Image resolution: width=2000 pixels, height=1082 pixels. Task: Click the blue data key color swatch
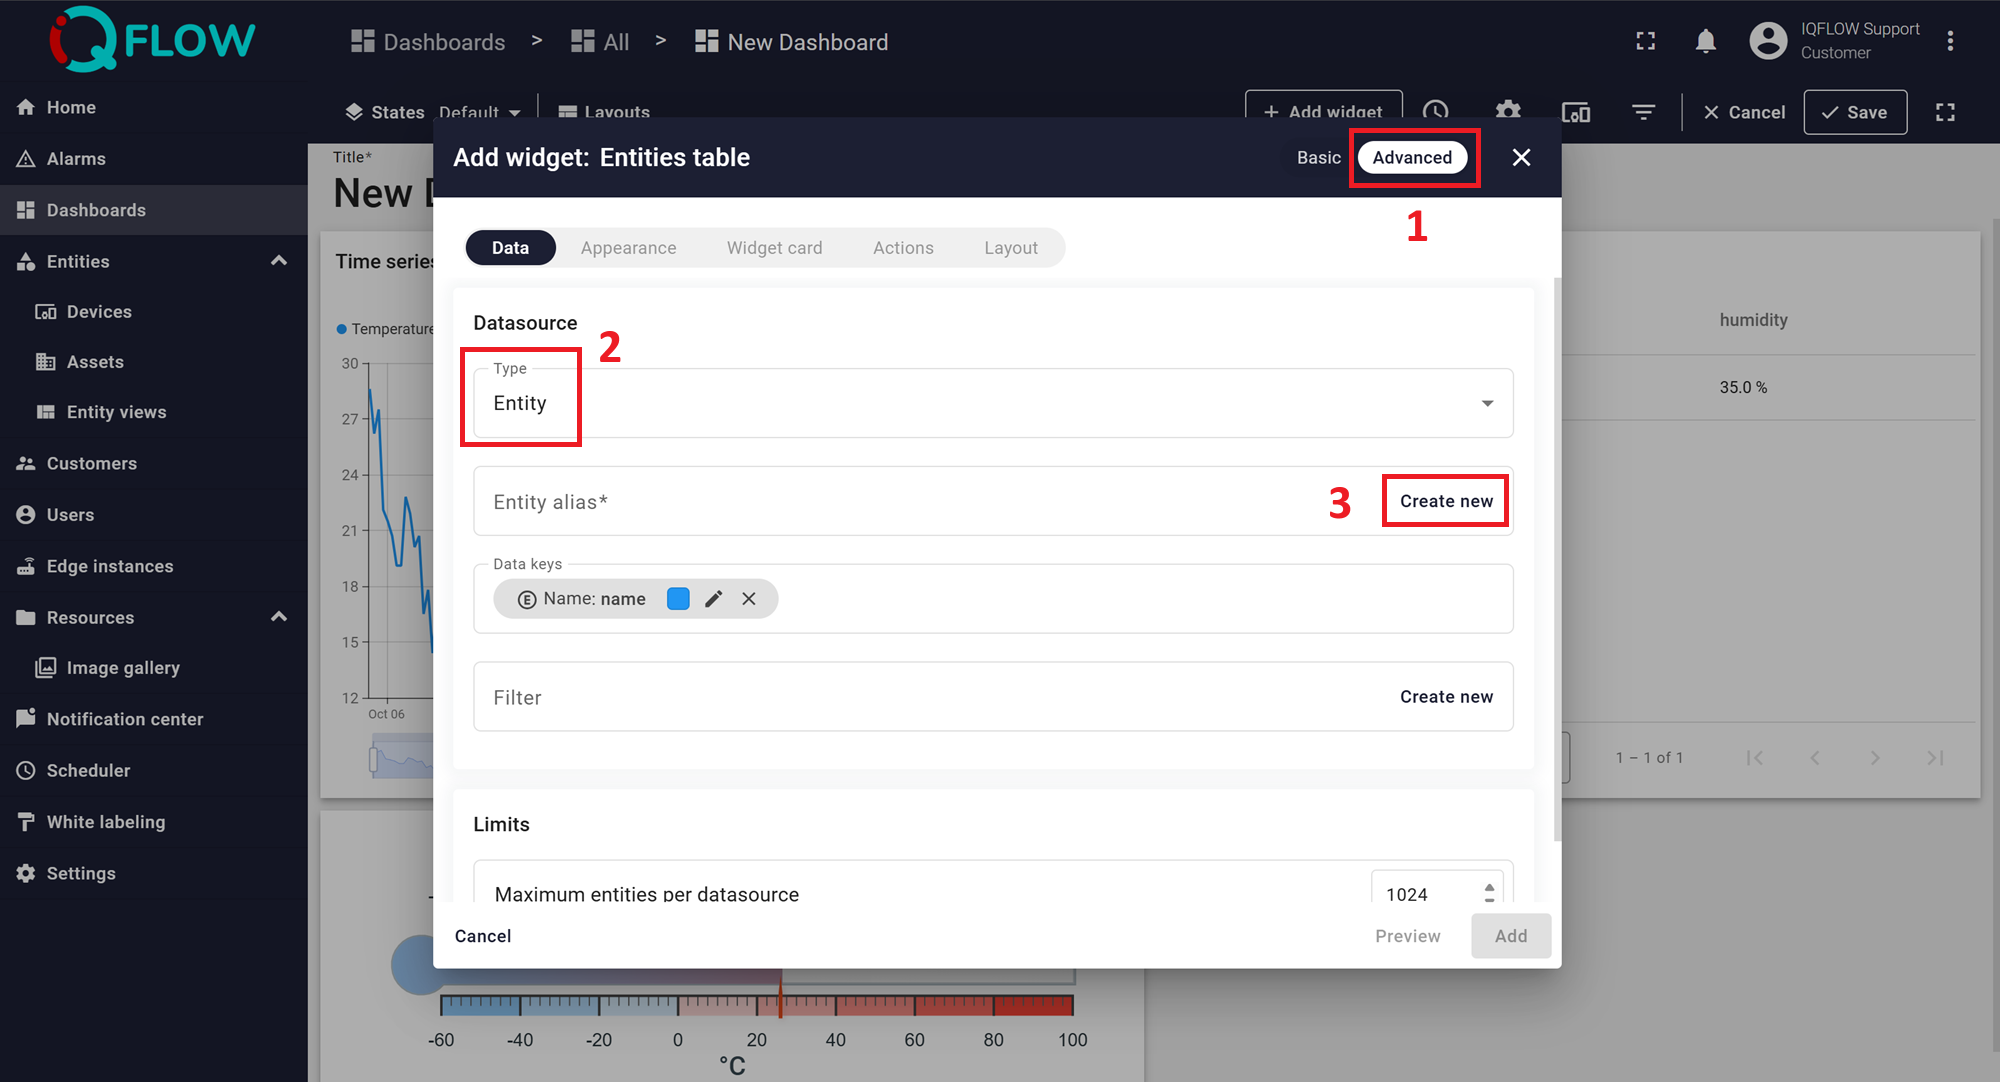coord(678,599)
